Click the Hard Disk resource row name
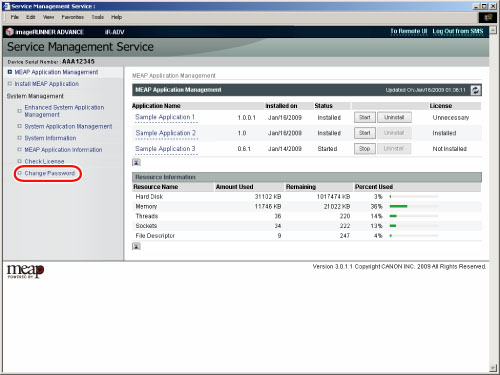The height and width of the screenshot is (375, 500). click(149, 197)
